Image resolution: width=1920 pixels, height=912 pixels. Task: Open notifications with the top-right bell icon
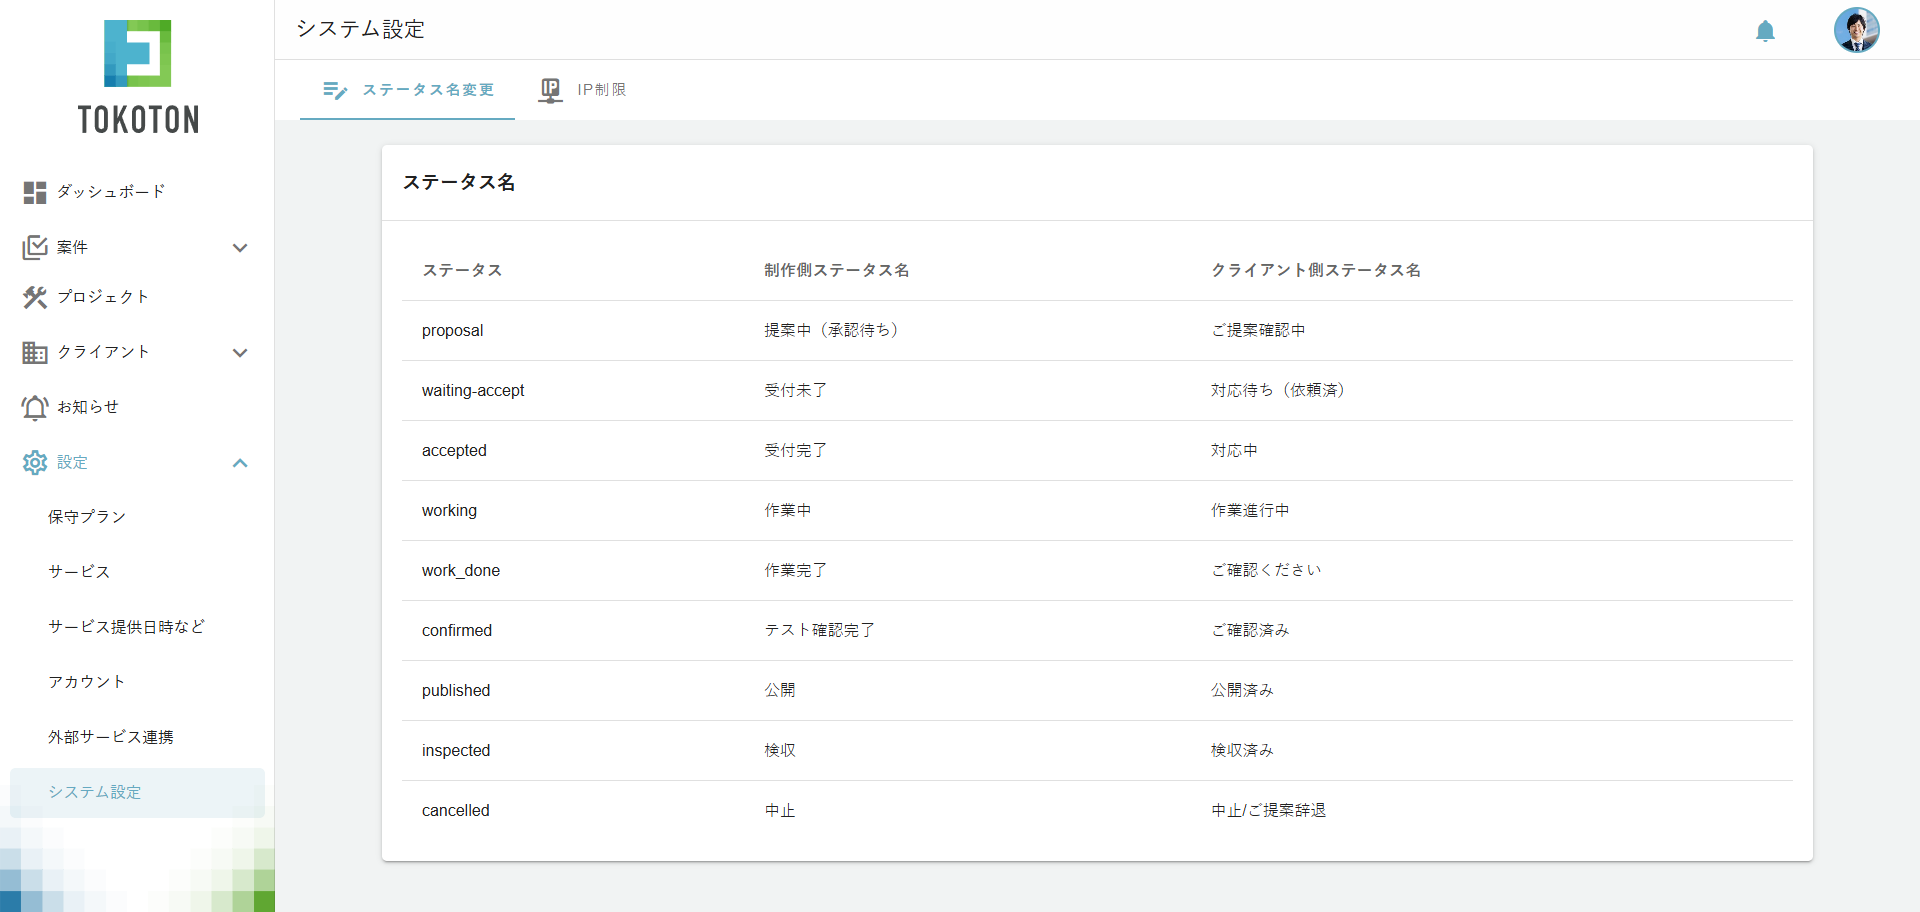[1765, 31]
